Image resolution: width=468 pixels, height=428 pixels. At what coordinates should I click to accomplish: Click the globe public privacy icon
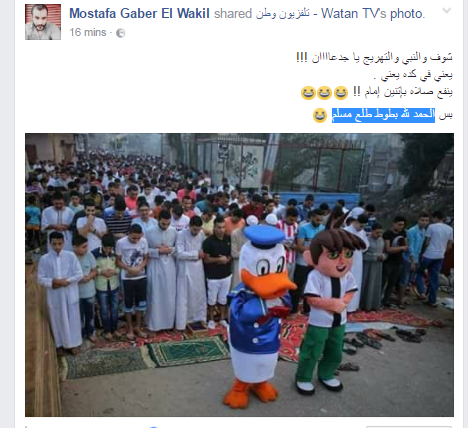(x=120, y=33)
